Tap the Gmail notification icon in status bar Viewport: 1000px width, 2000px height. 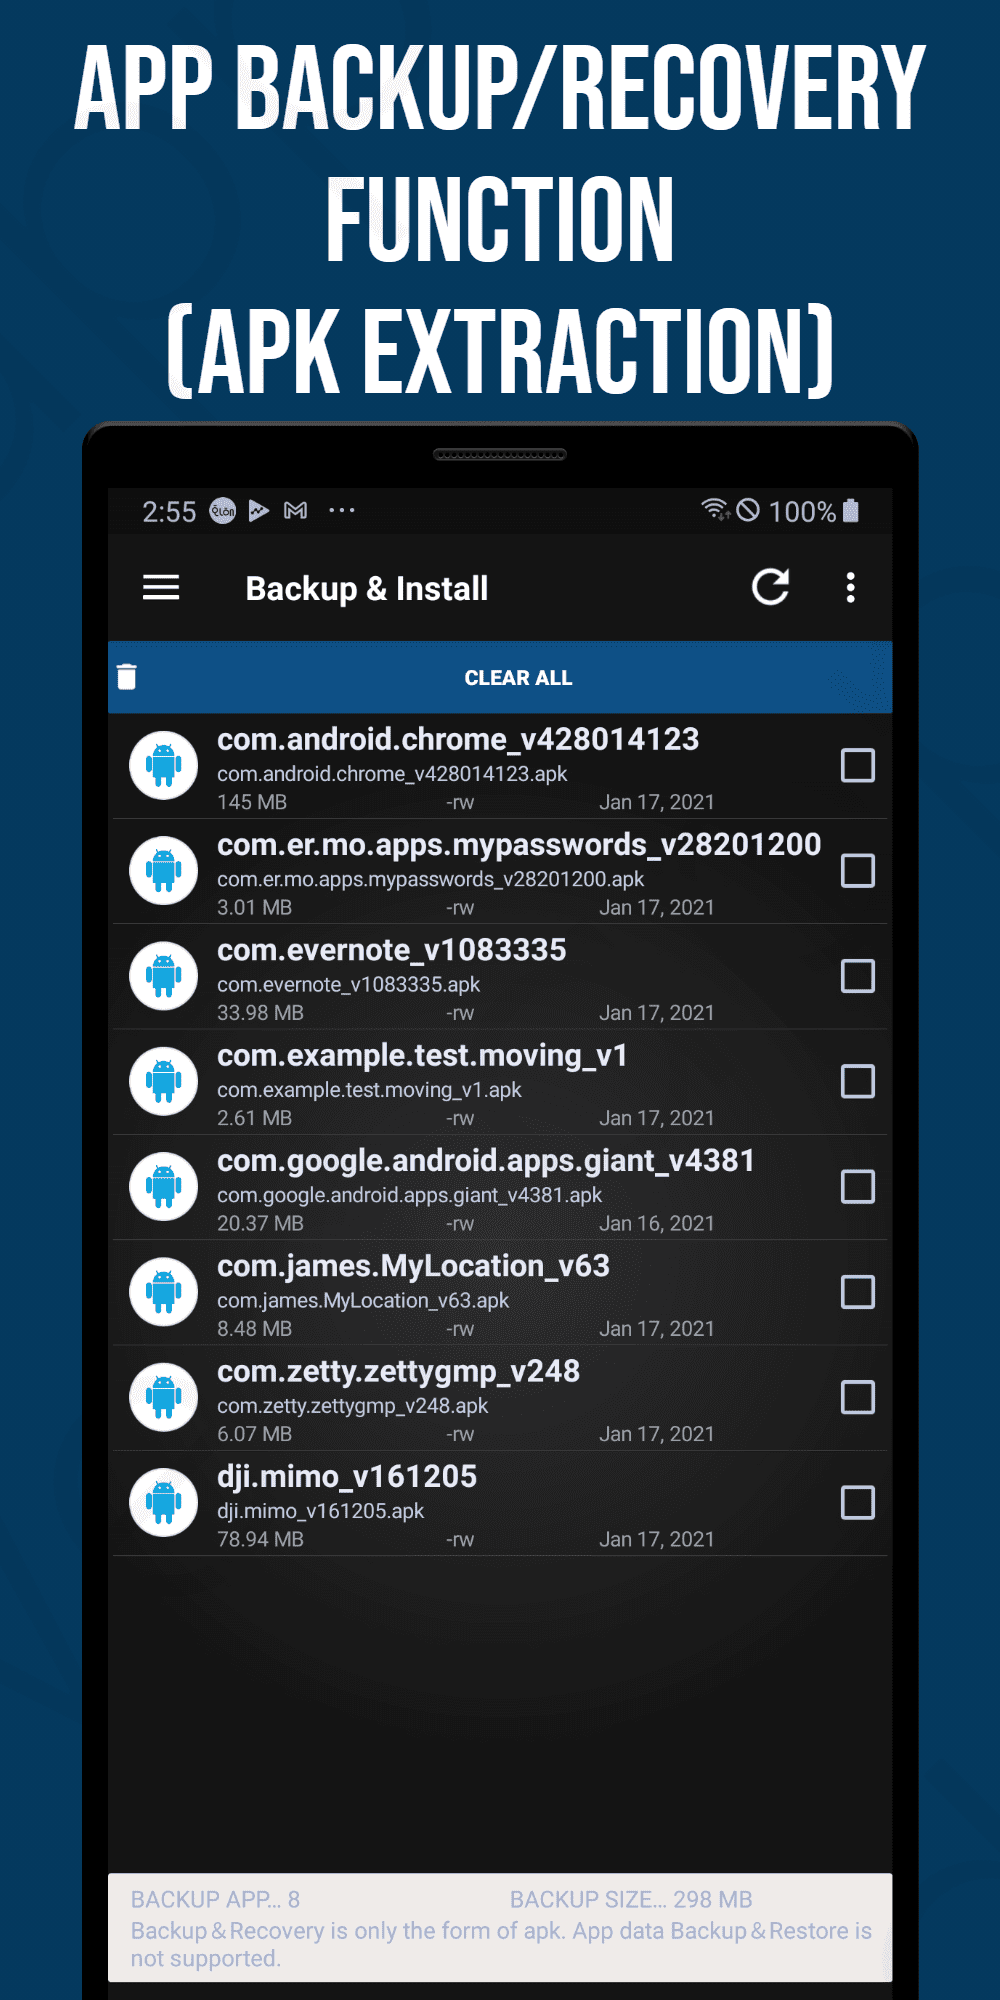tap(295, 511)
